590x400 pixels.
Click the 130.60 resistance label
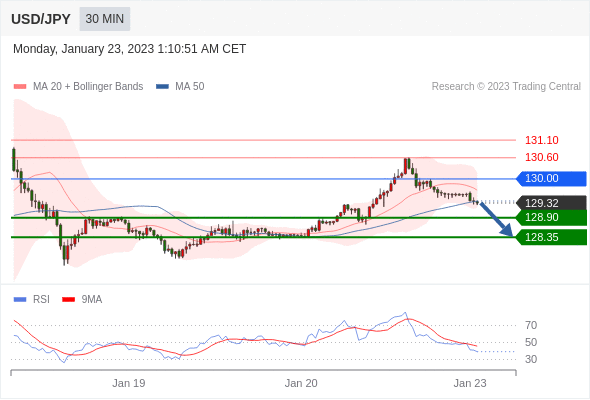click(541, 157)
